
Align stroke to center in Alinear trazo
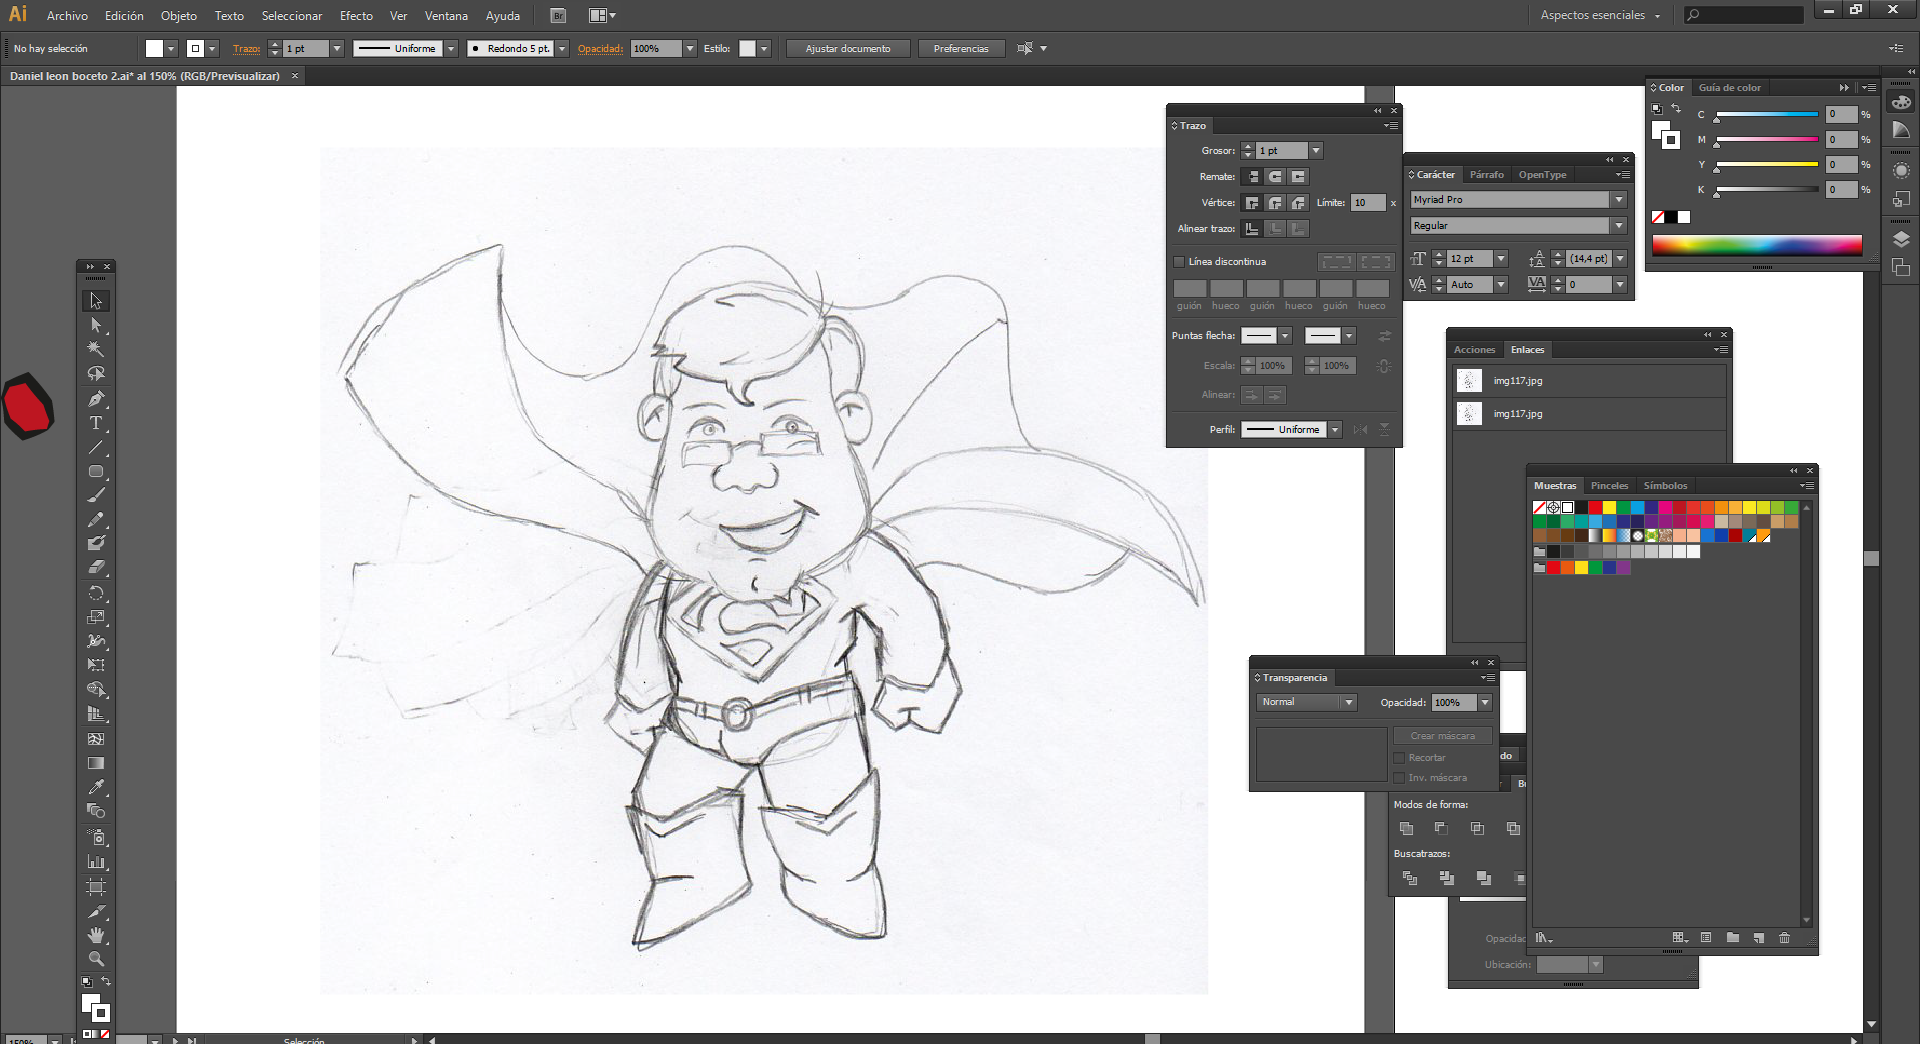tap(1252, 229)
